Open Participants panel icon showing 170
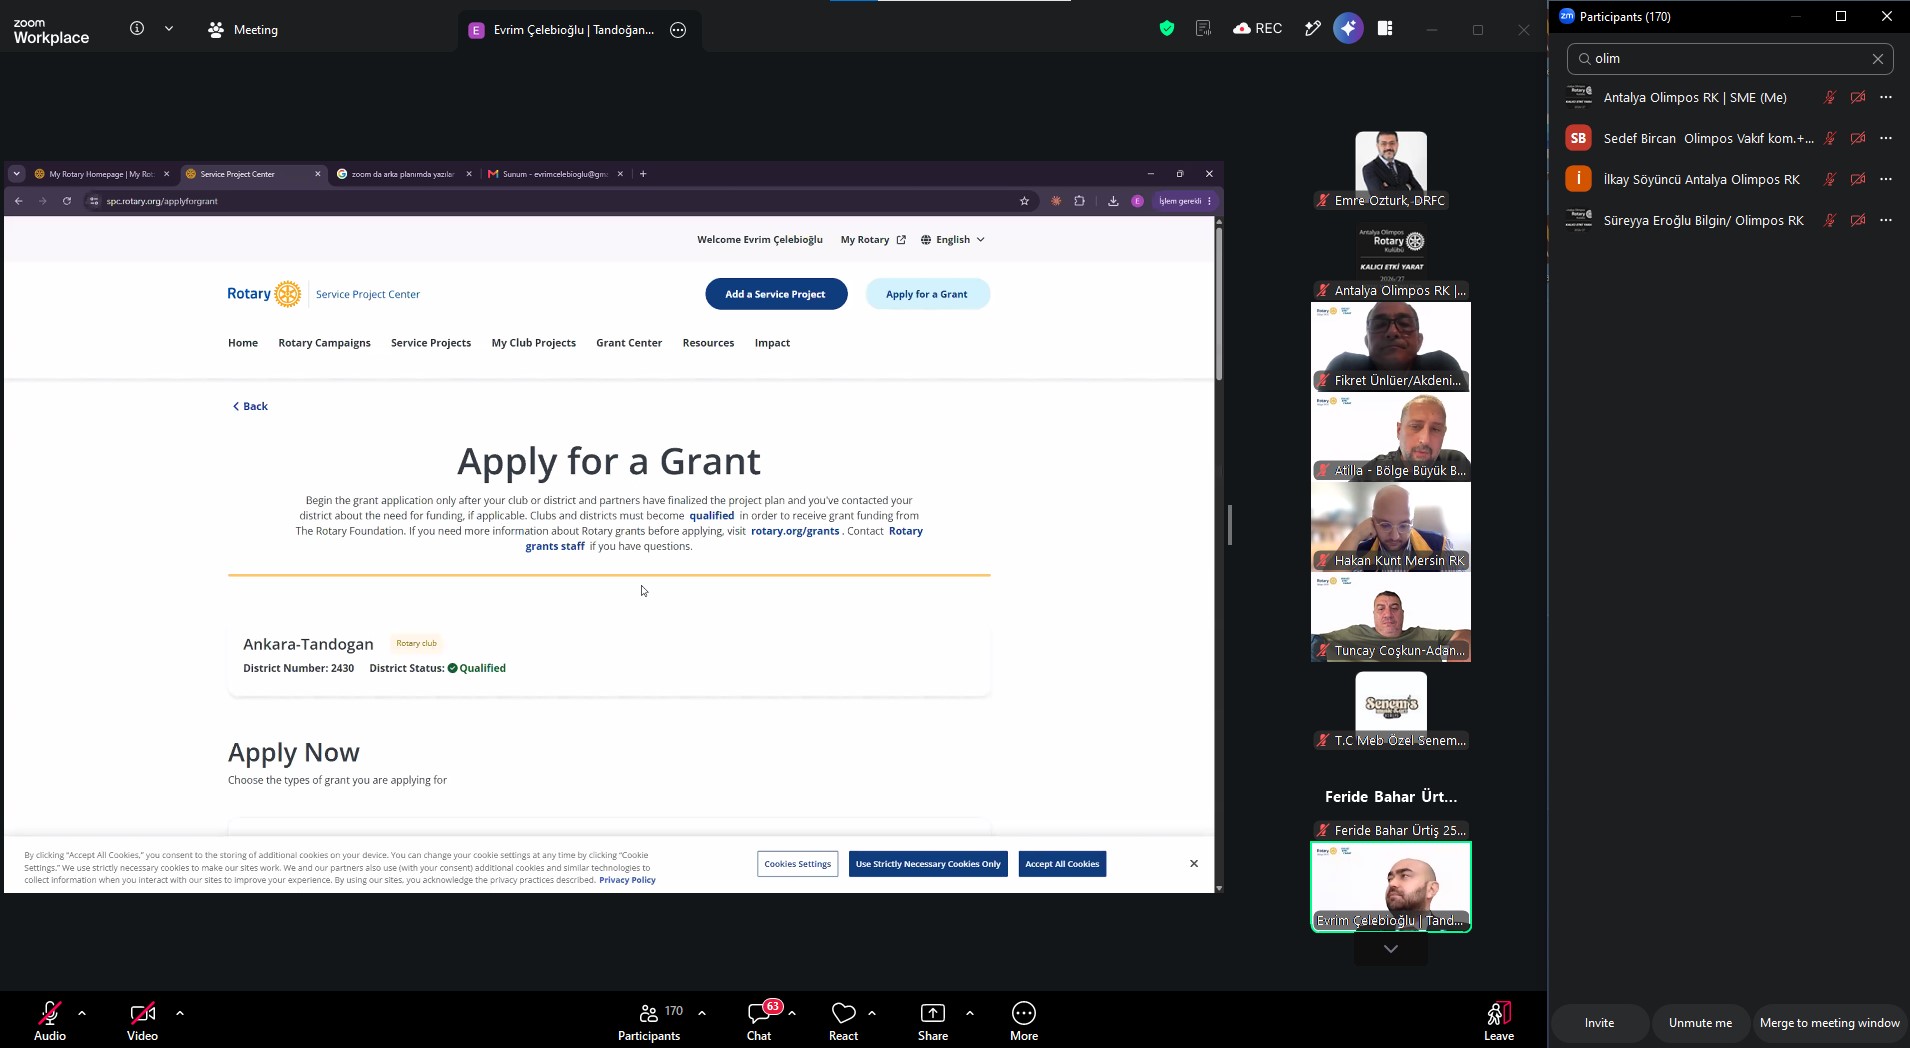The width and height of the screenshot is (1910, 1048). [x=649, y=1021]
